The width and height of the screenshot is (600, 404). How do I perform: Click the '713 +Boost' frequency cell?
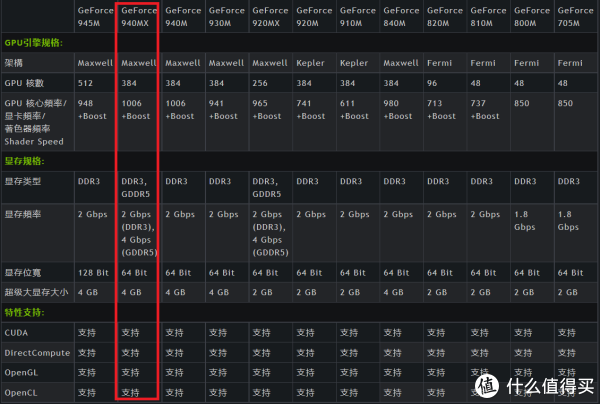point(442,109)
